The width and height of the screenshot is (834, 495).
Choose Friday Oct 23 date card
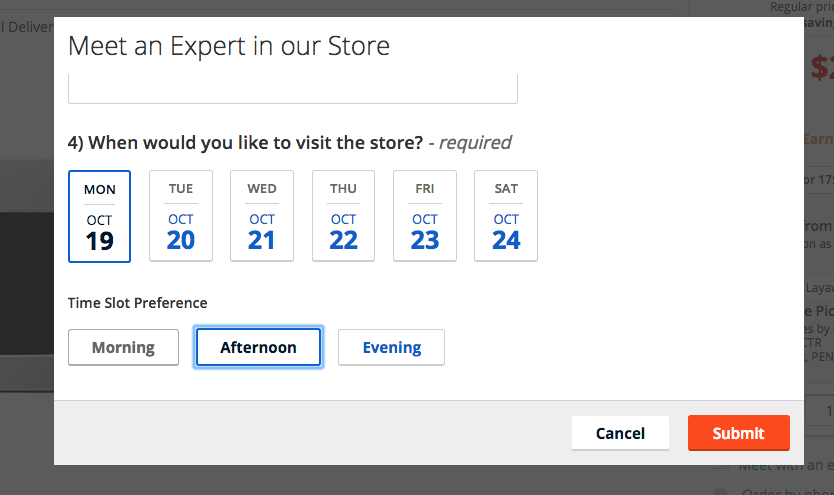click(x=424, y=216)
